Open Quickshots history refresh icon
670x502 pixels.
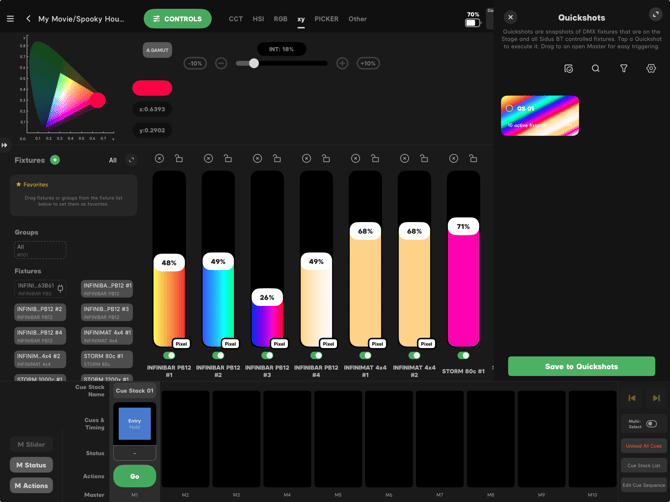568,68
